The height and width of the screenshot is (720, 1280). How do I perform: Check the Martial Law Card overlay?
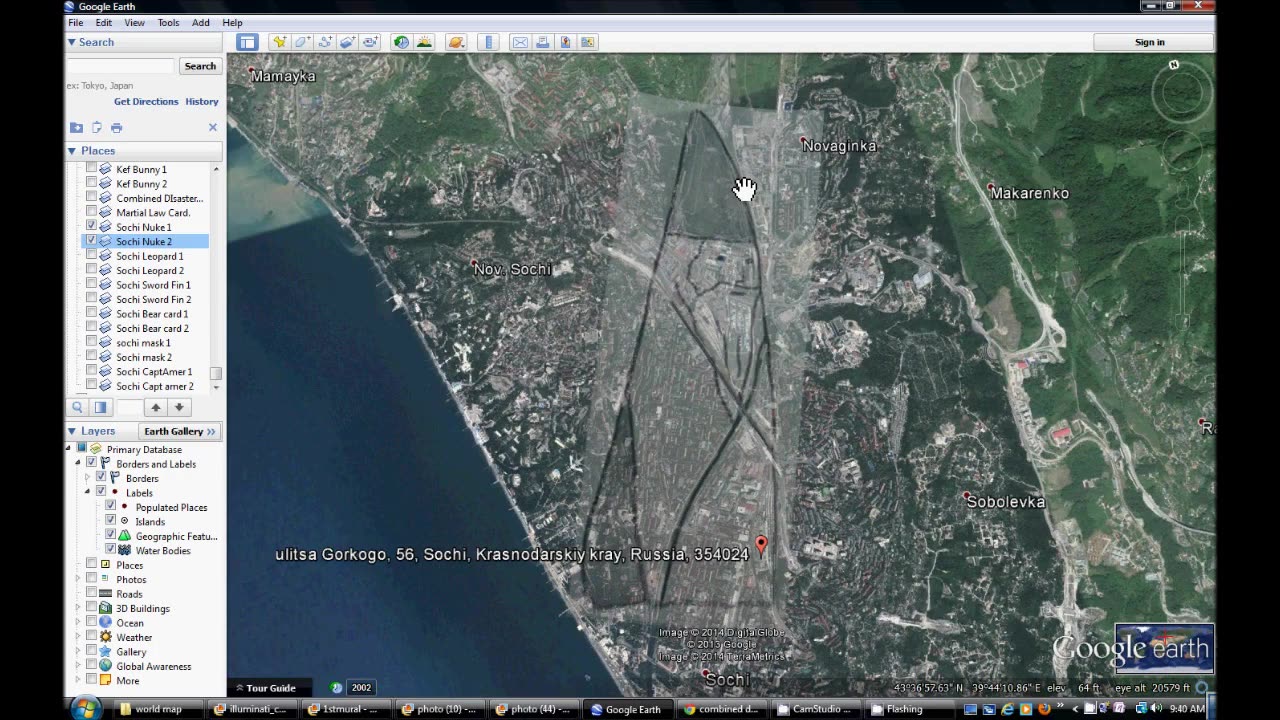pyautogui.click(x=91, y=212)
